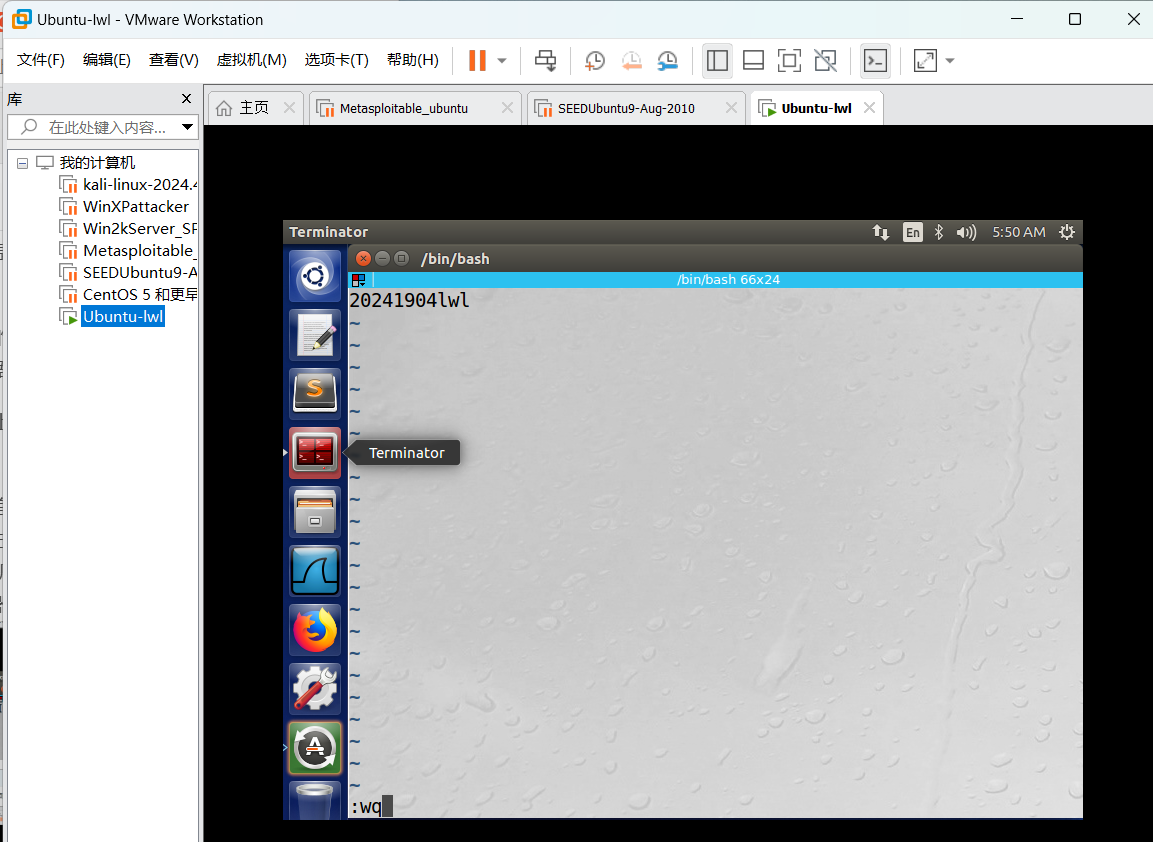This screenshot has height=842, width=1153.
Task: Open the Ubuntu dash home launcher icon
Action: tap(315, 276)
